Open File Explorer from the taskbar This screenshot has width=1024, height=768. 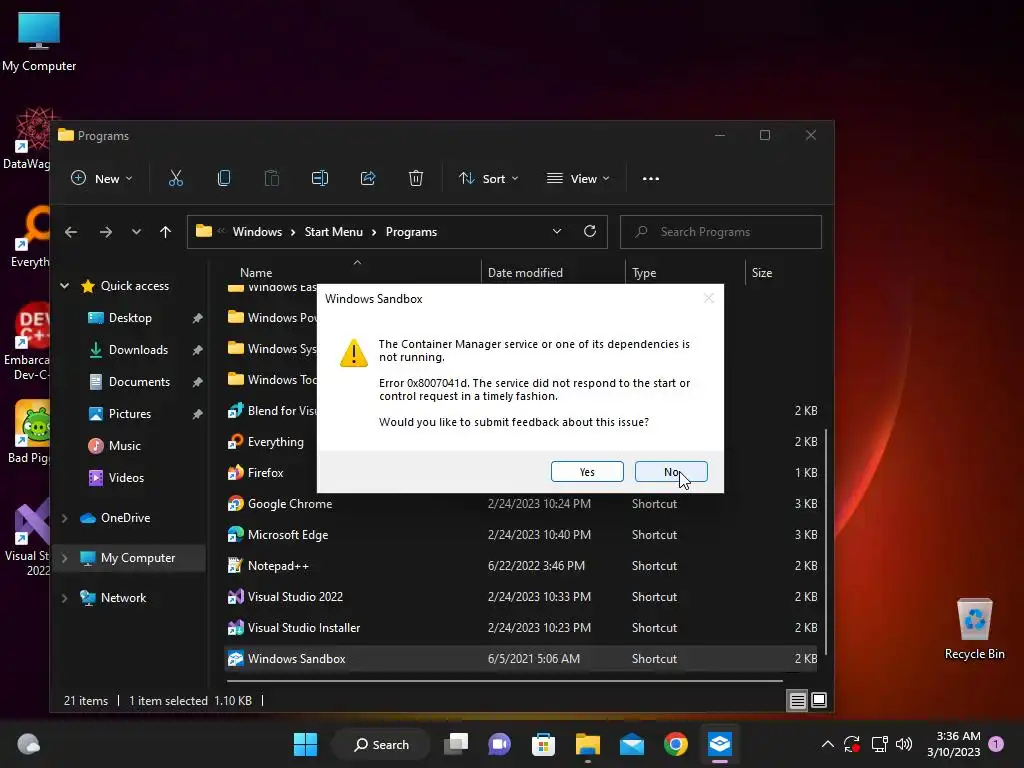(x=587, y=744)
